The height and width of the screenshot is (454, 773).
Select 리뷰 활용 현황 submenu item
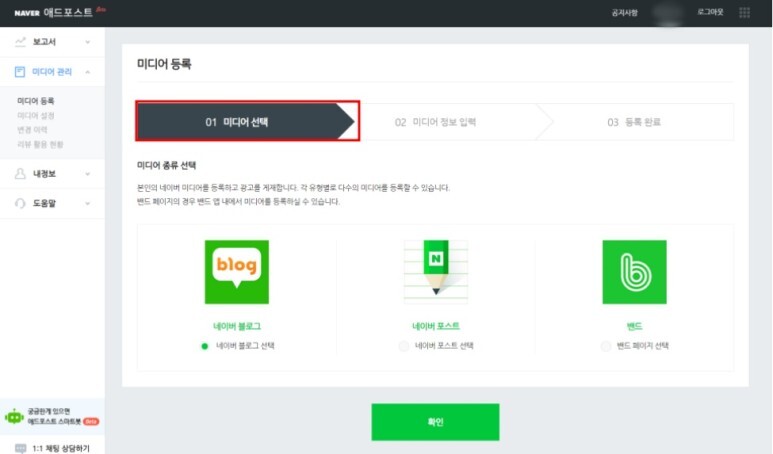[40, 144]
